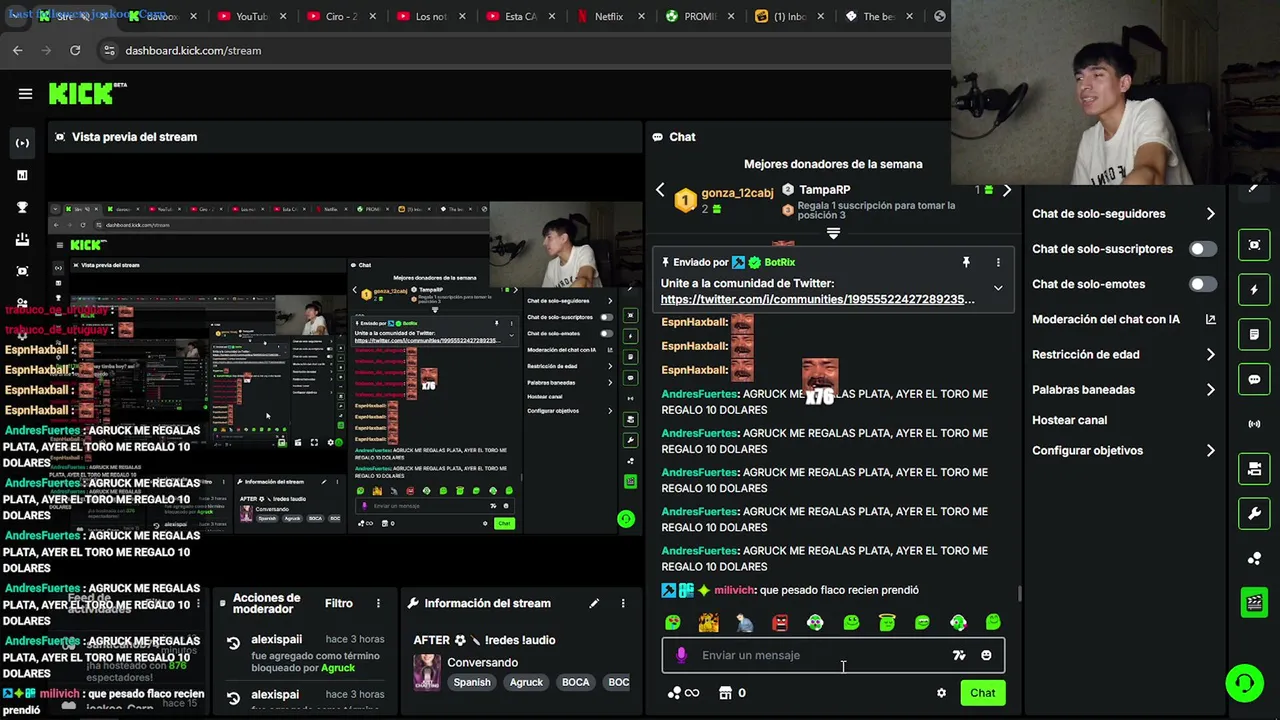Screen dimensions: 1280x720
Task: Open the green headset support button
Action: pos(1245,683)
